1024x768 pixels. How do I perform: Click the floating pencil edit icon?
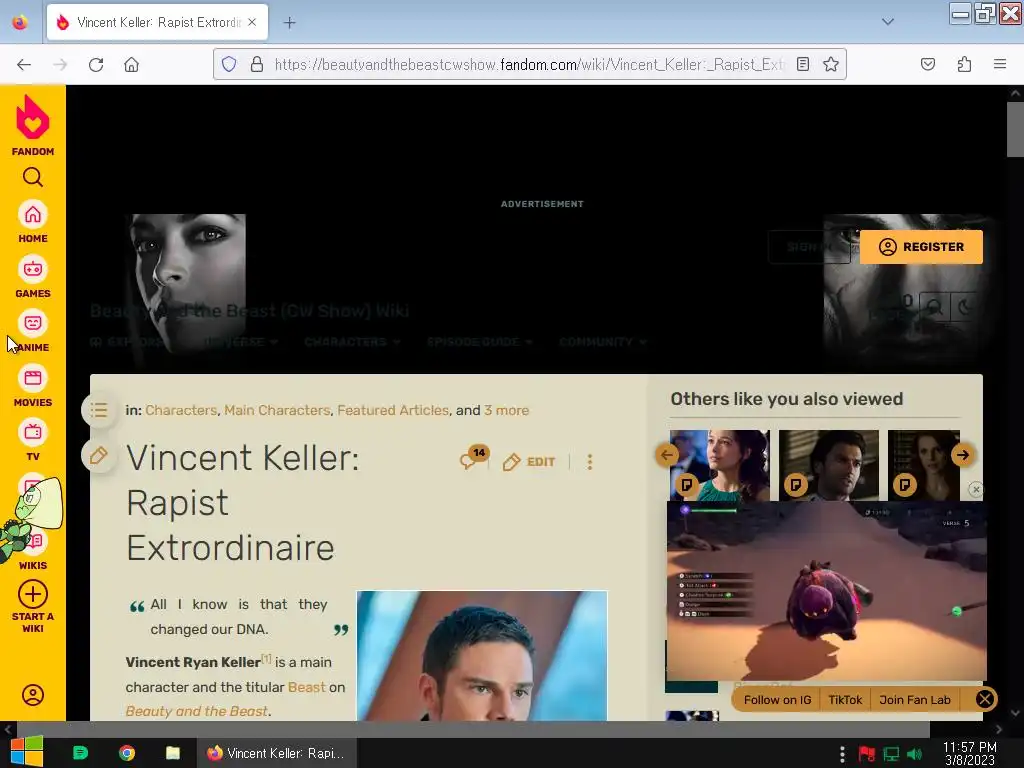pos(99,455)
